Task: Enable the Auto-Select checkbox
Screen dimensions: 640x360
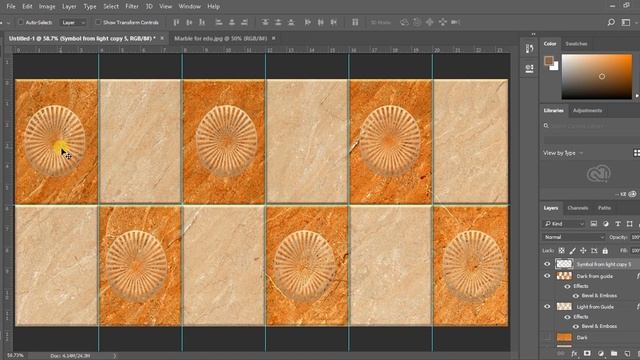Action: 21,22
